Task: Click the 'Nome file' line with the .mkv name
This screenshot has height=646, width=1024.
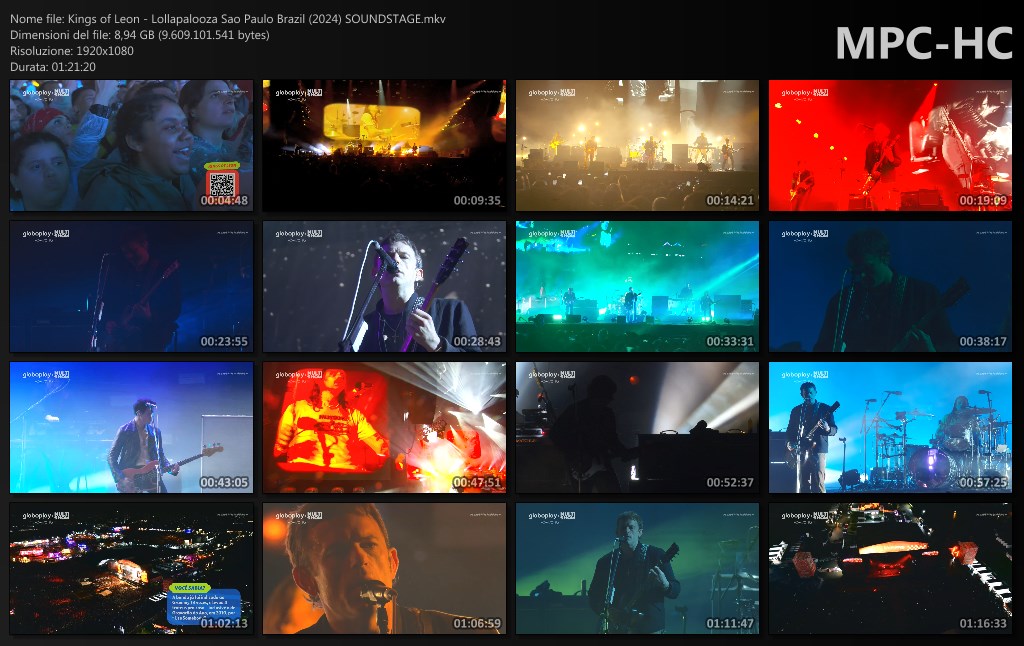Action: (228, 19)
